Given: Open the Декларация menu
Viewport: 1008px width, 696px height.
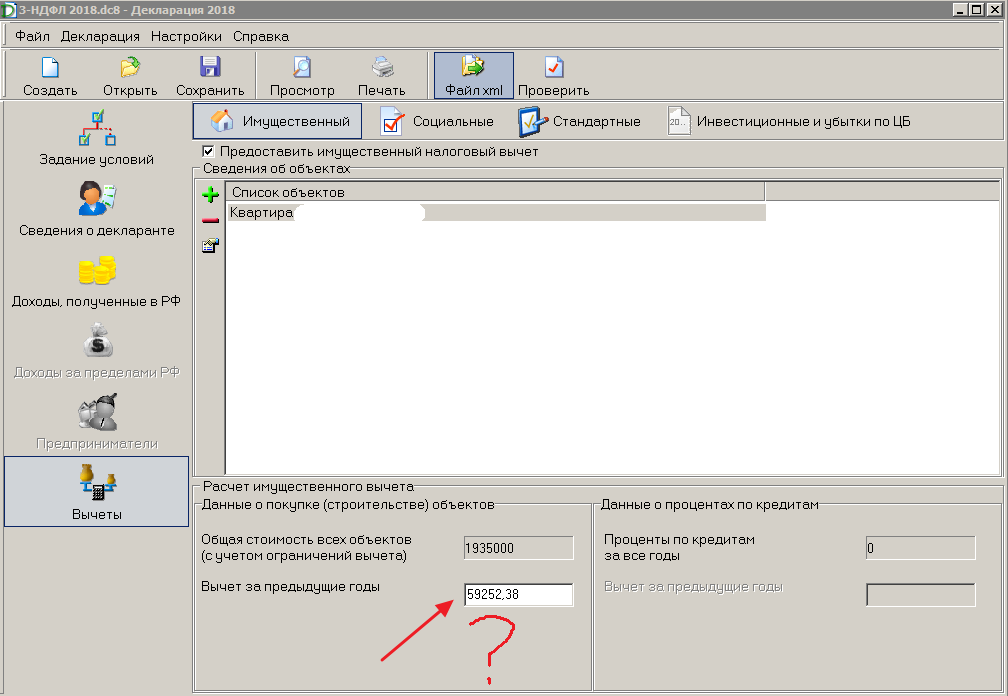Looking at the screenshot, I should [x=100, y=36].
